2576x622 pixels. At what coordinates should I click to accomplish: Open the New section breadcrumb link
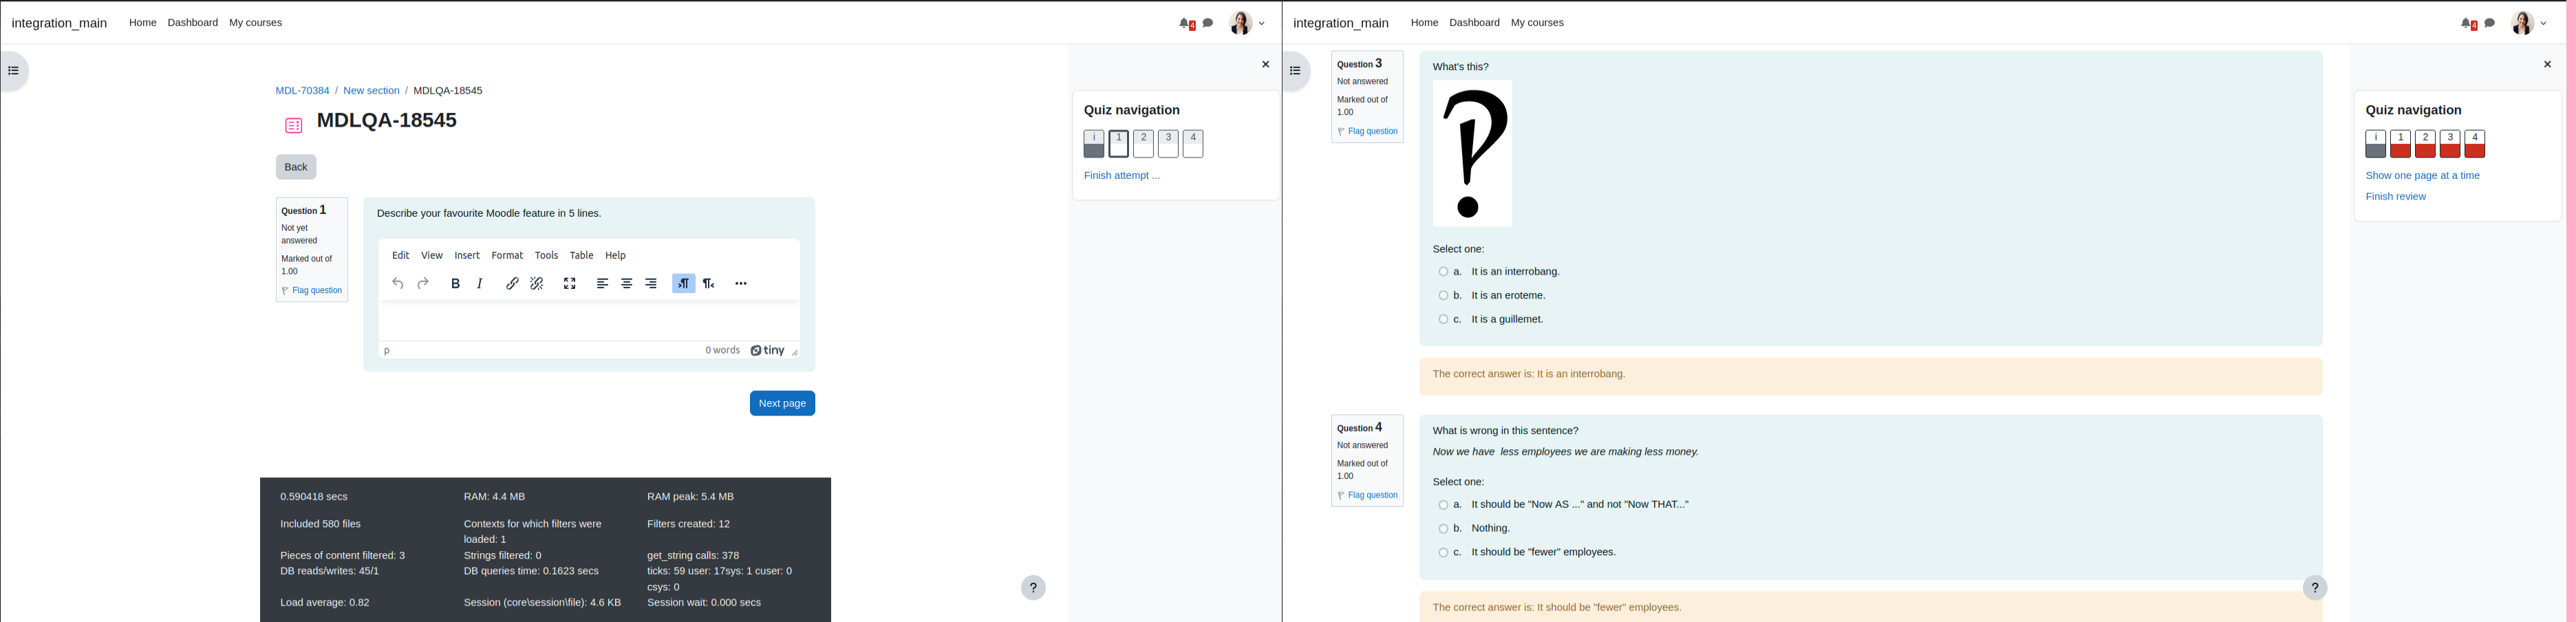pos(371,91)
